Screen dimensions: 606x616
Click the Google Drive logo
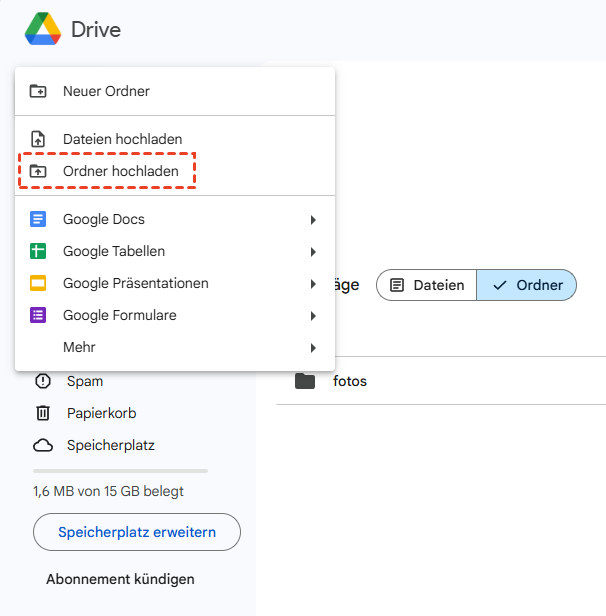pyautogui.click(x=42, y=29)
